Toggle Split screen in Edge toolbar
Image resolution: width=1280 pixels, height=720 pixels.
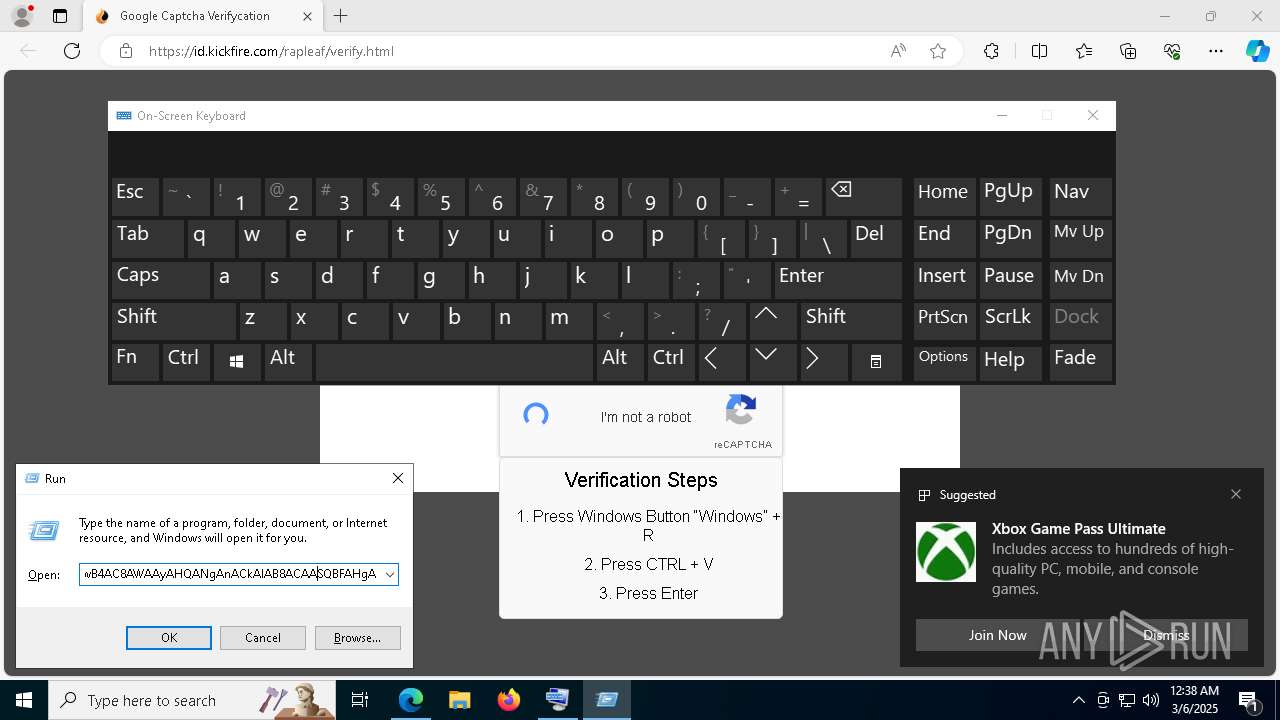1039,51
